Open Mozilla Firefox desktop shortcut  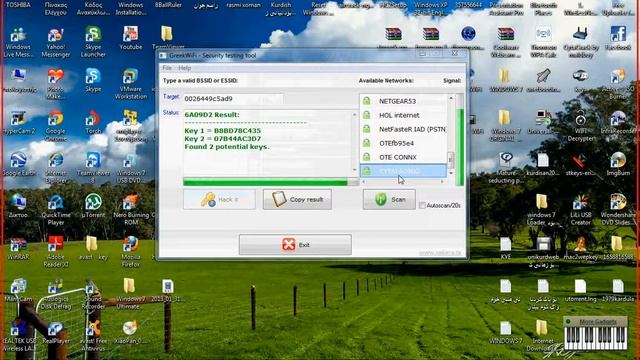[131, 251]
